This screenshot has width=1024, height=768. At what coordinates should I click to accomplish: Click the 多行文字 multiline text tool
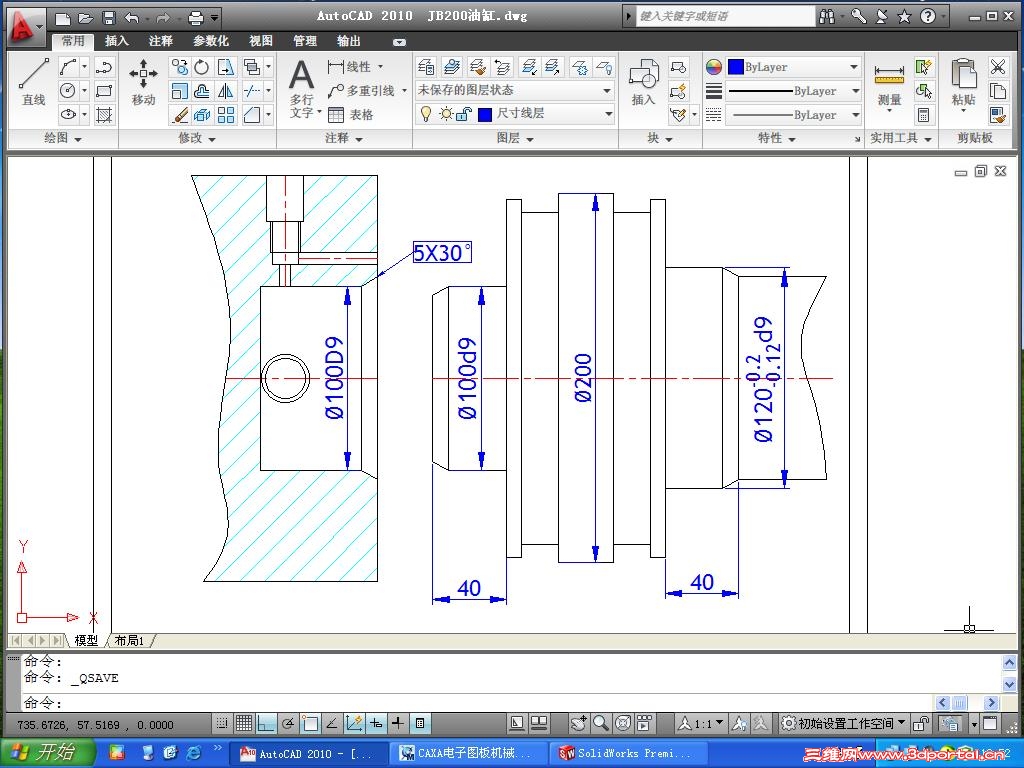(x=302, y=89)
